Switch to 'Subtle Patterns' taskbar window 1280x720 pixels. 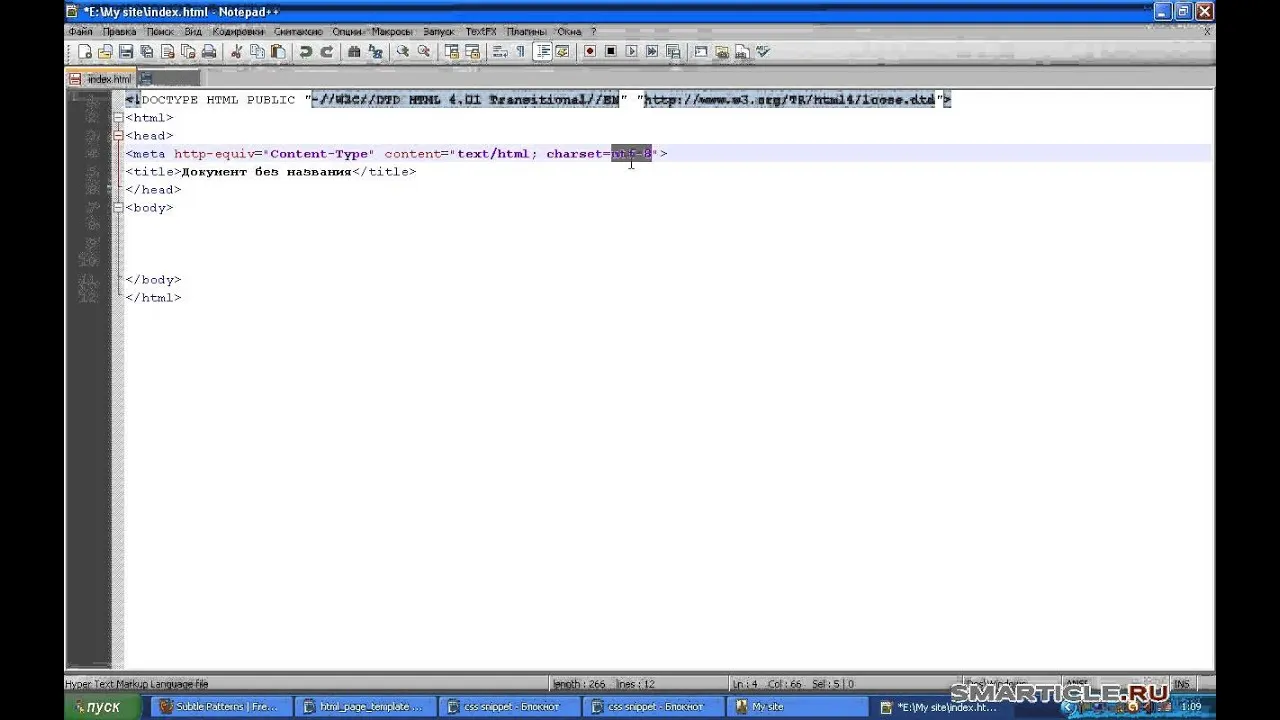click(x=222, y=707)
